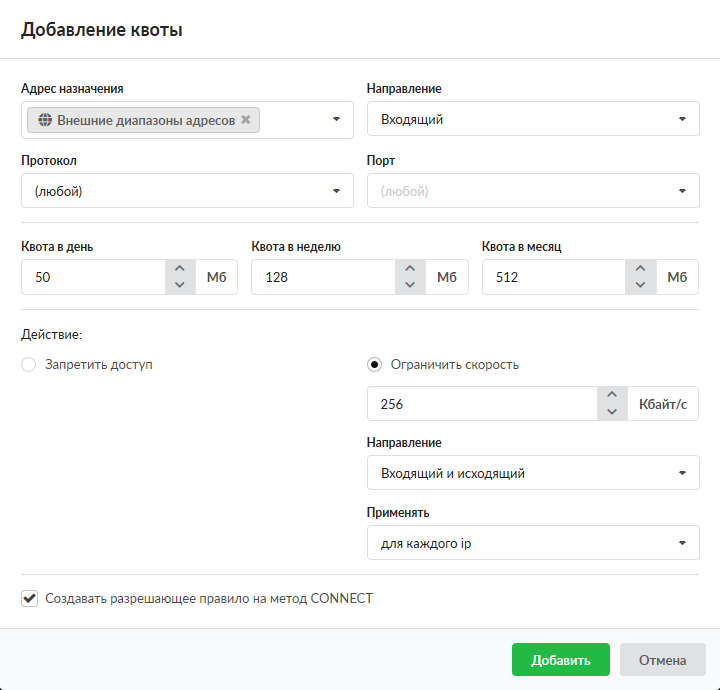Click the 'Квота в месяц' input field
This screenshot has height=690, width=720.
(553, 277)
